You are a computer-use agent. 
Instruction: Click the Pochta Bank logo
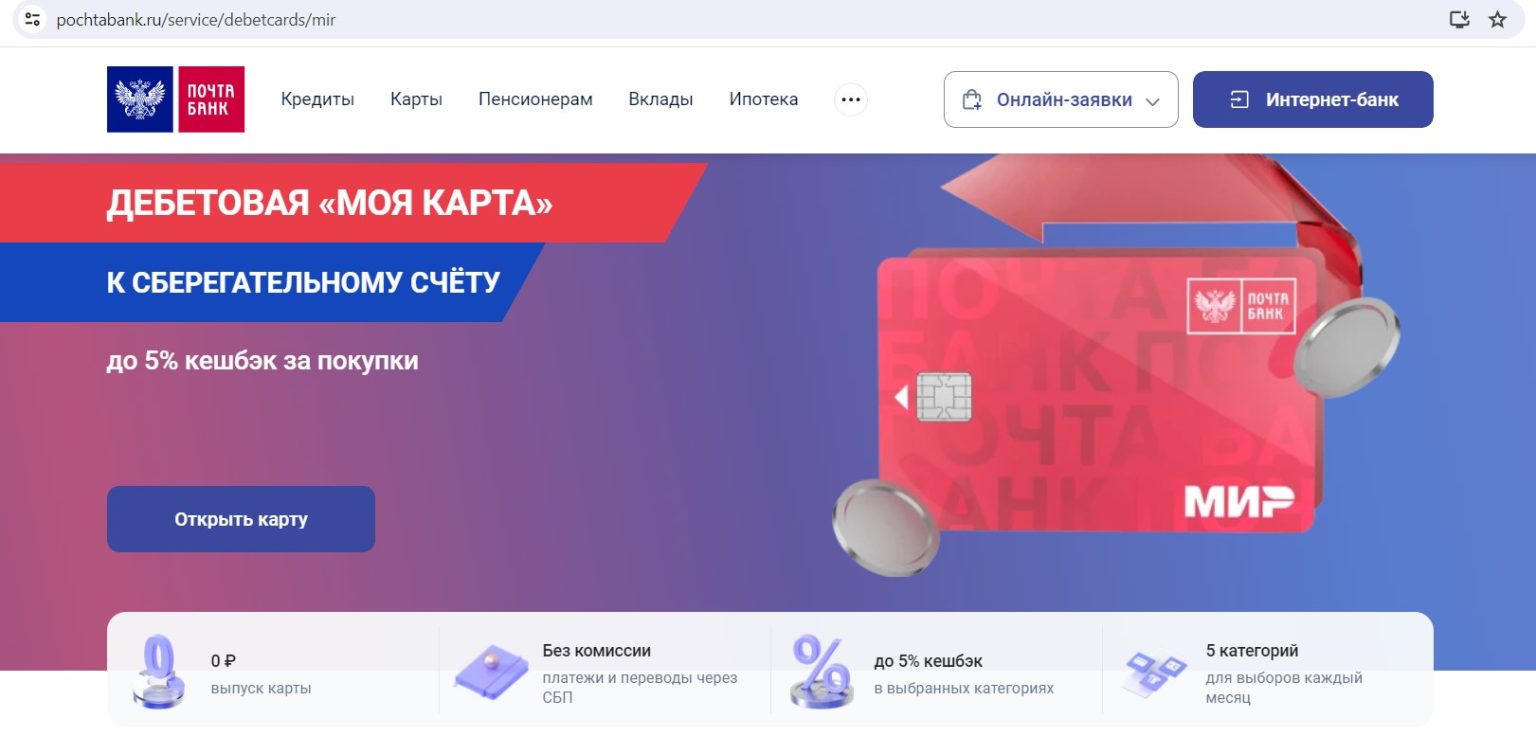click(176, 99)
